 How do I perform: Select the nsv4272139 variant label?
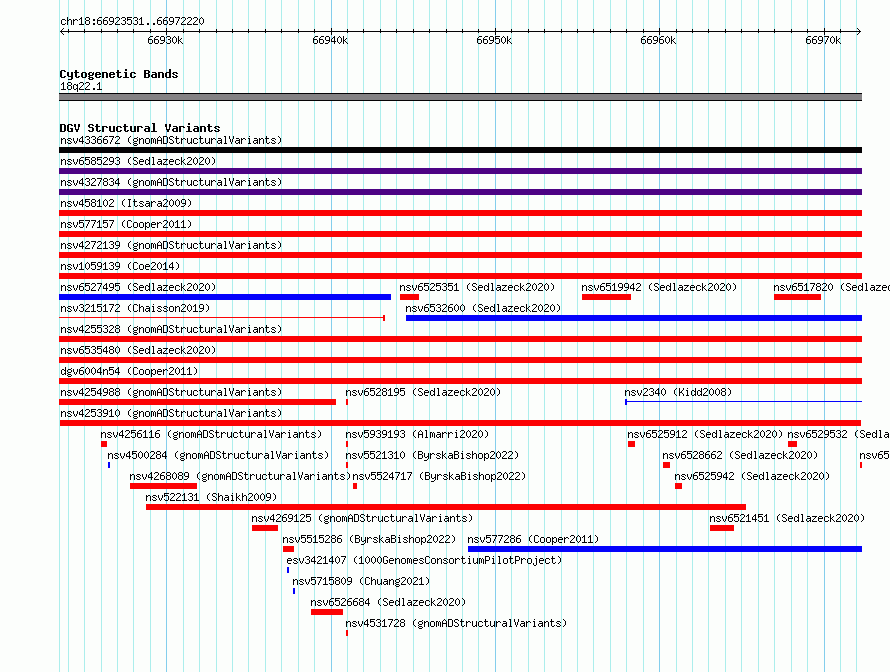coord(171,245)
